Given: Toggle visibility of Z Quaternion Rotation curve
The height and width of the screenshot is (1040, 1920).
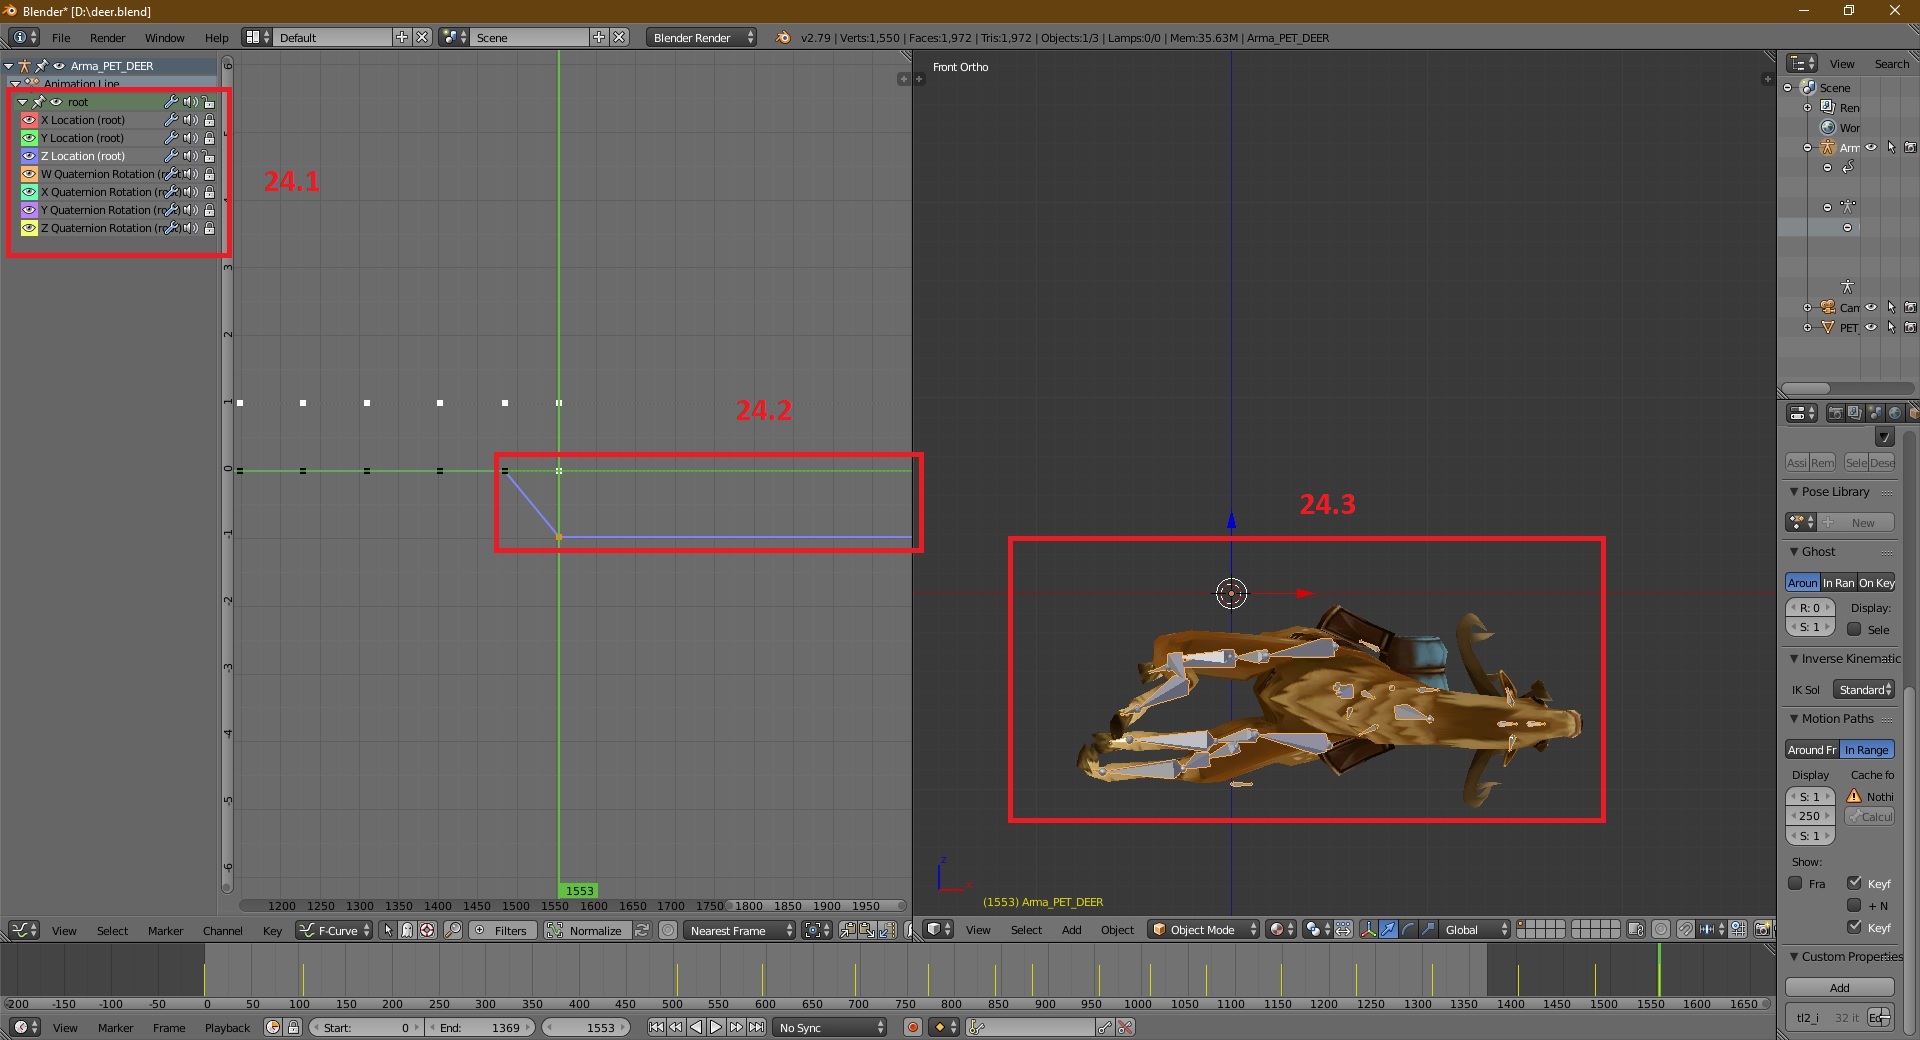Looking at the screenshot, I should pyautogui.click(x=29, y=228).
